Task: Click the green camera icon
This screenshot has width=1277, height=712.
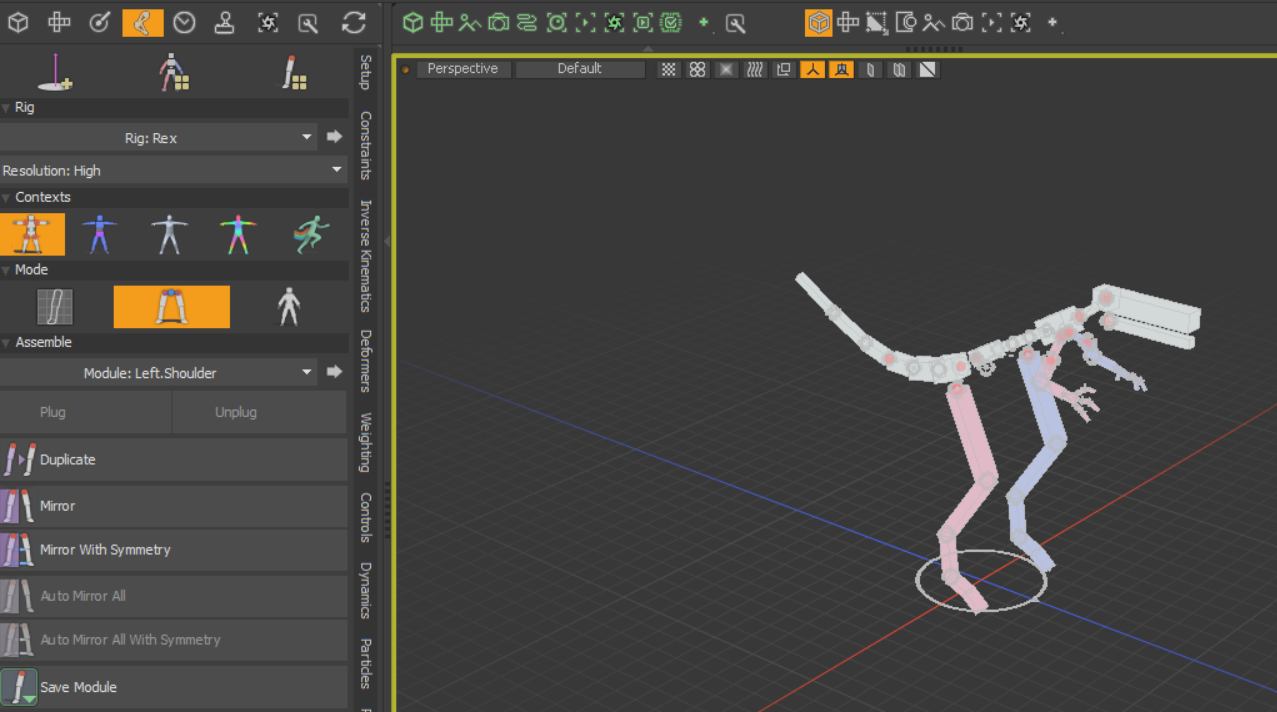Action: [499, 22]
